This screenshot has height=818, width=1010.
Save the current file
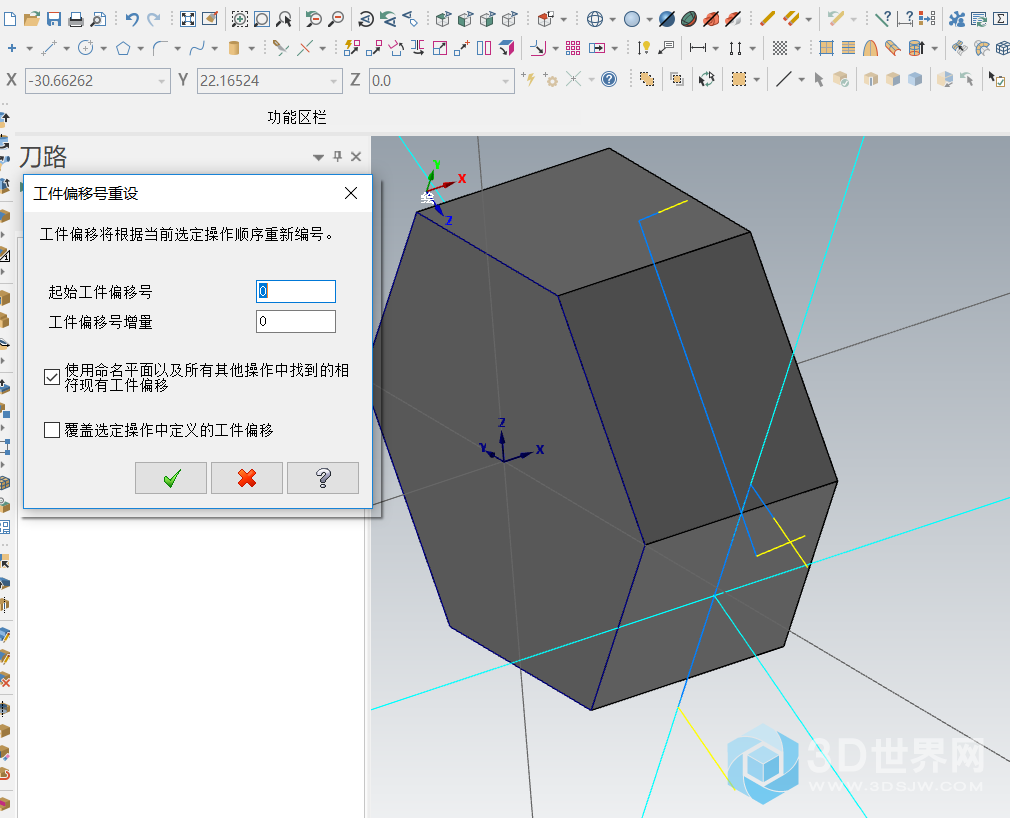tap(53, 19)
